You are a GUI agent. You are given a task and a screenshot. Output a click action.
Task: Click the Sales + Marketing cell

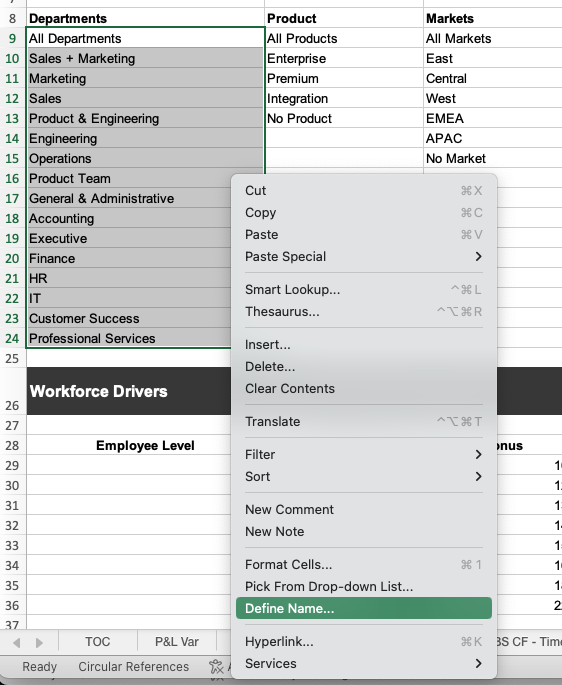click(x=146, y=59)
